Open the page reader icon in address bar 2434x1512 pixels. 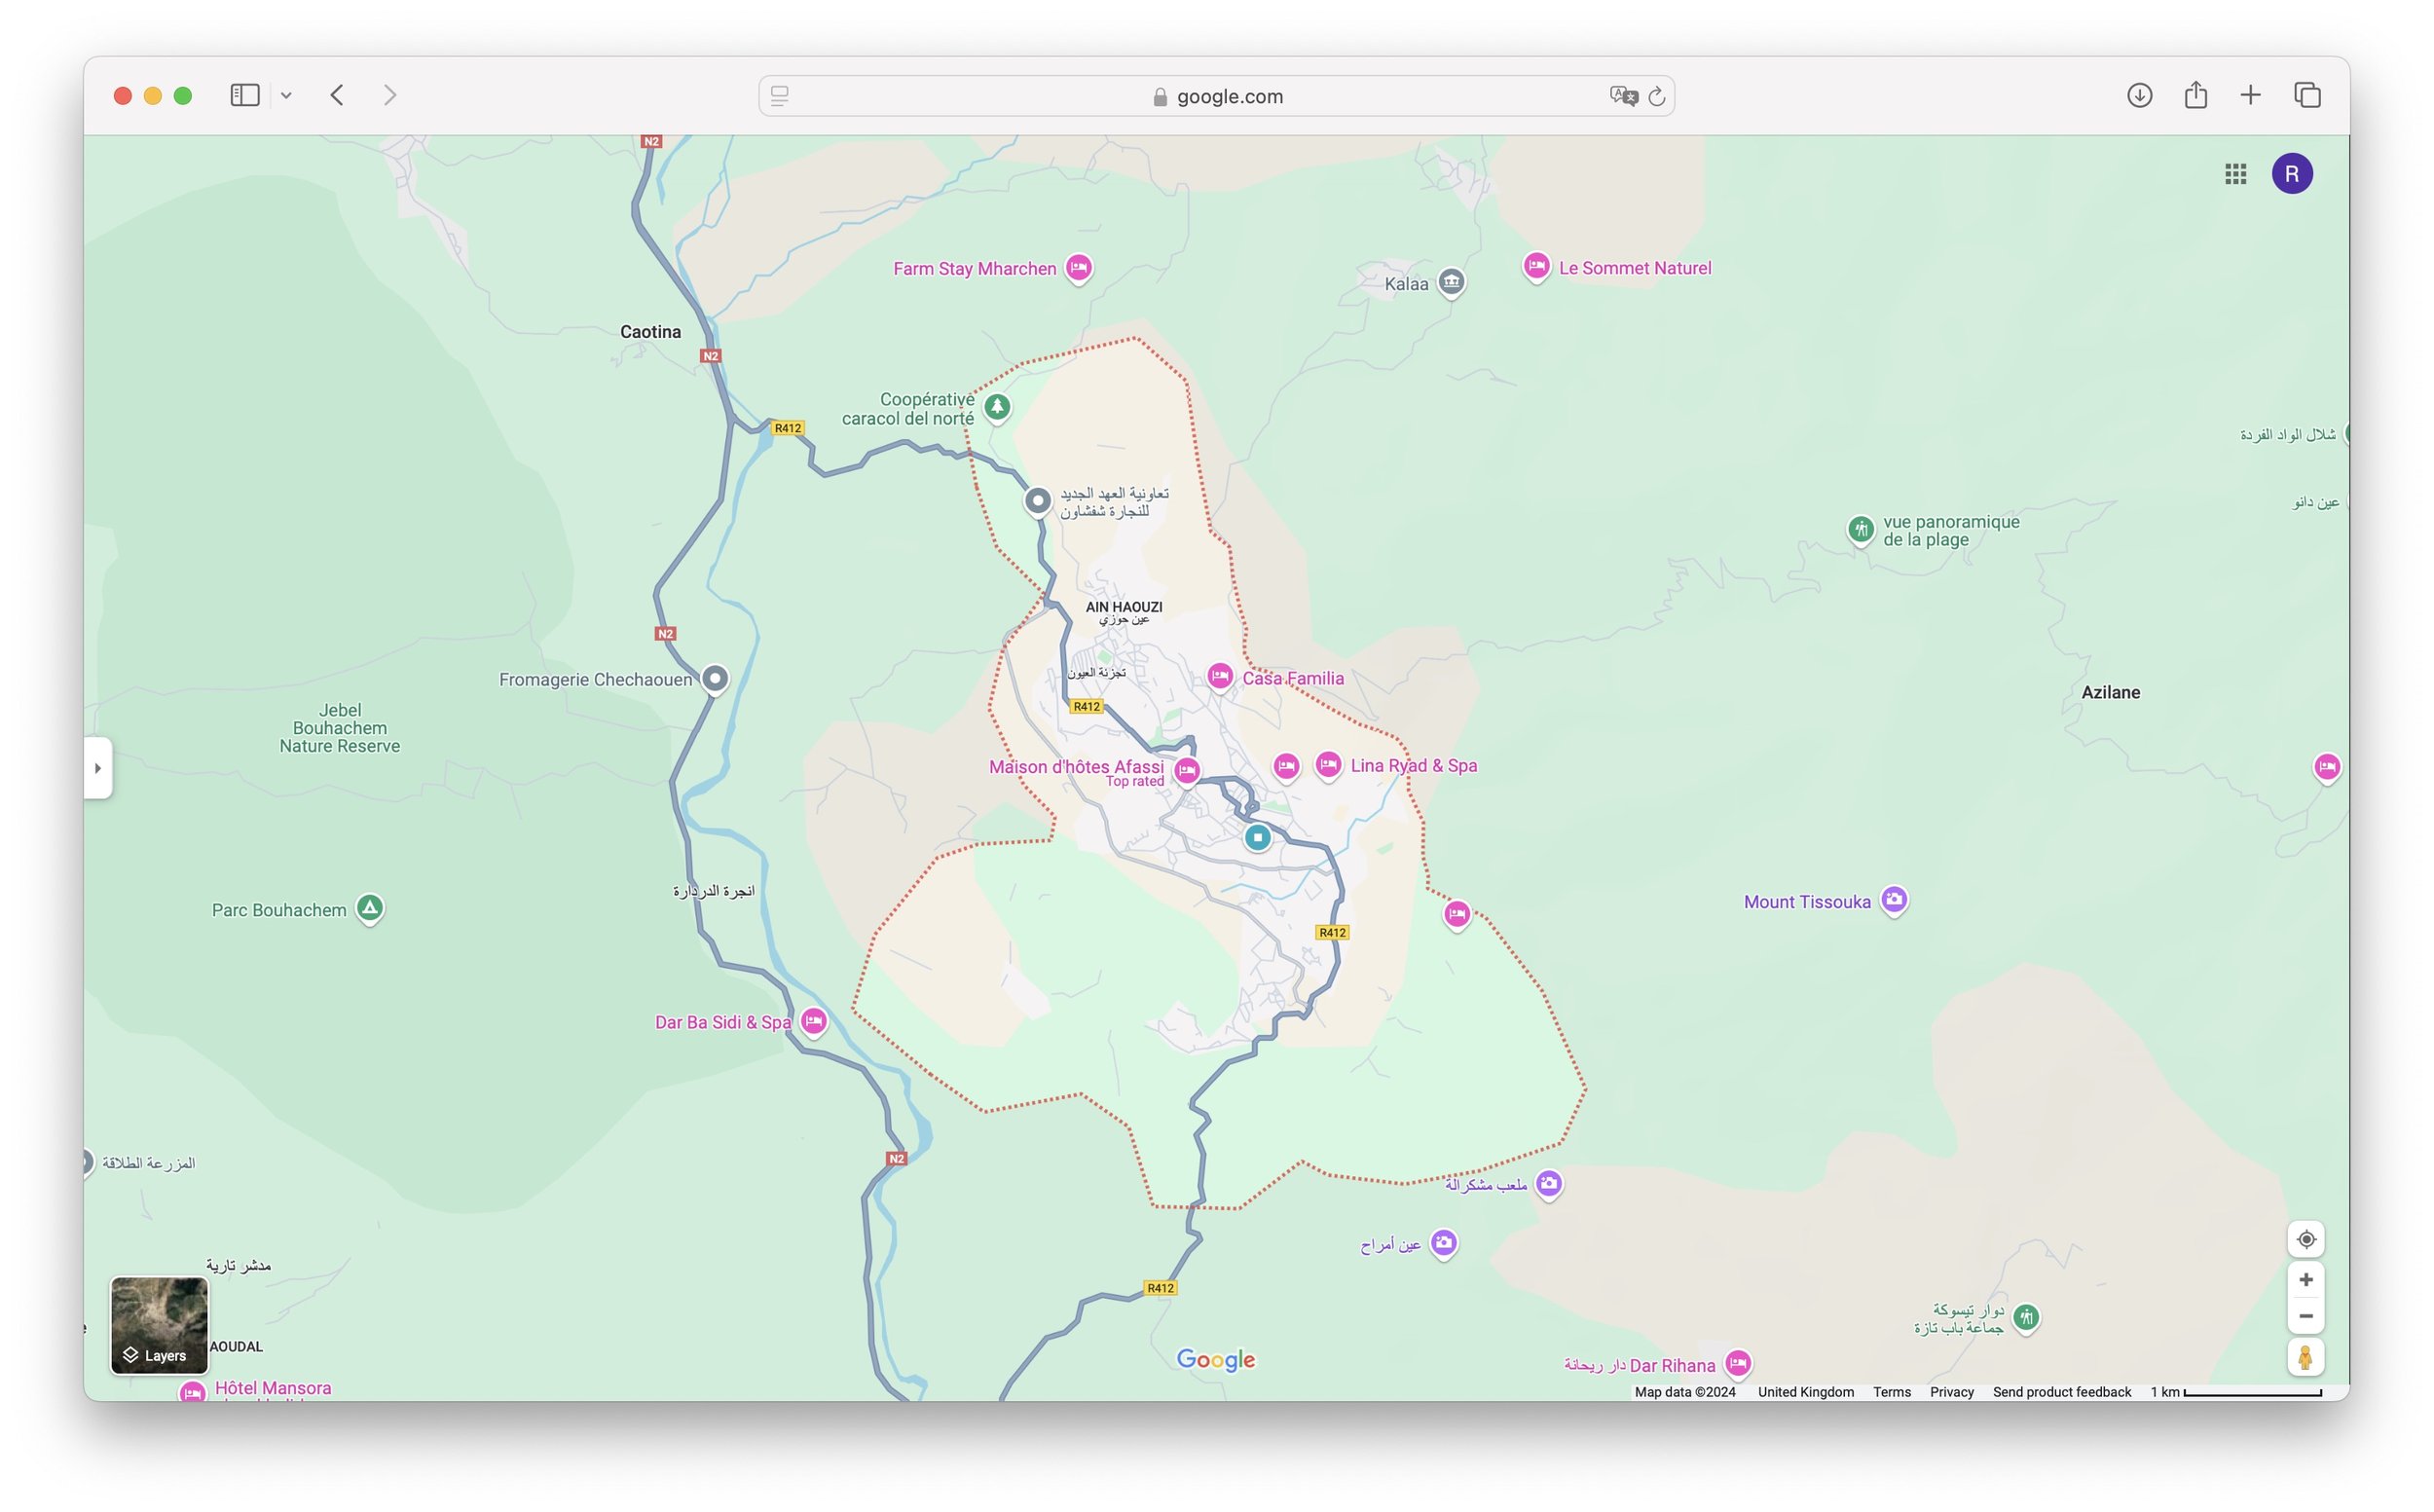pos(780,97)
